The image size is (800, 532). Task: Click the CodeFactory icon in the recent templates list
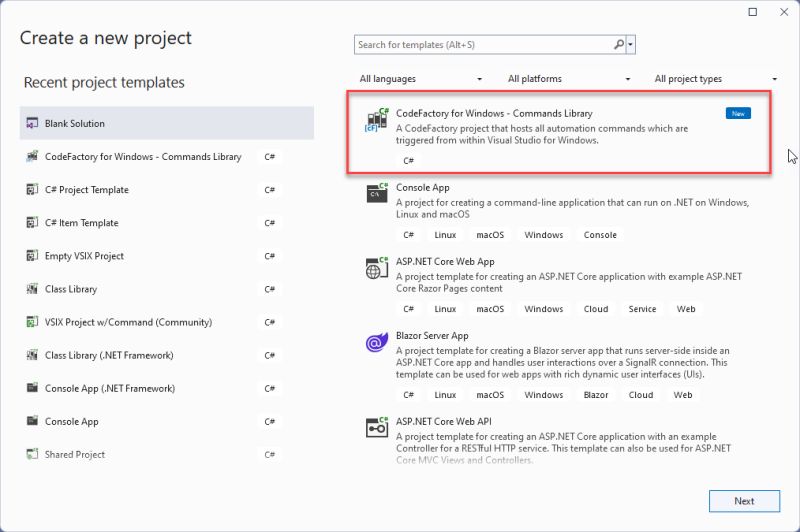click(32, 157)
